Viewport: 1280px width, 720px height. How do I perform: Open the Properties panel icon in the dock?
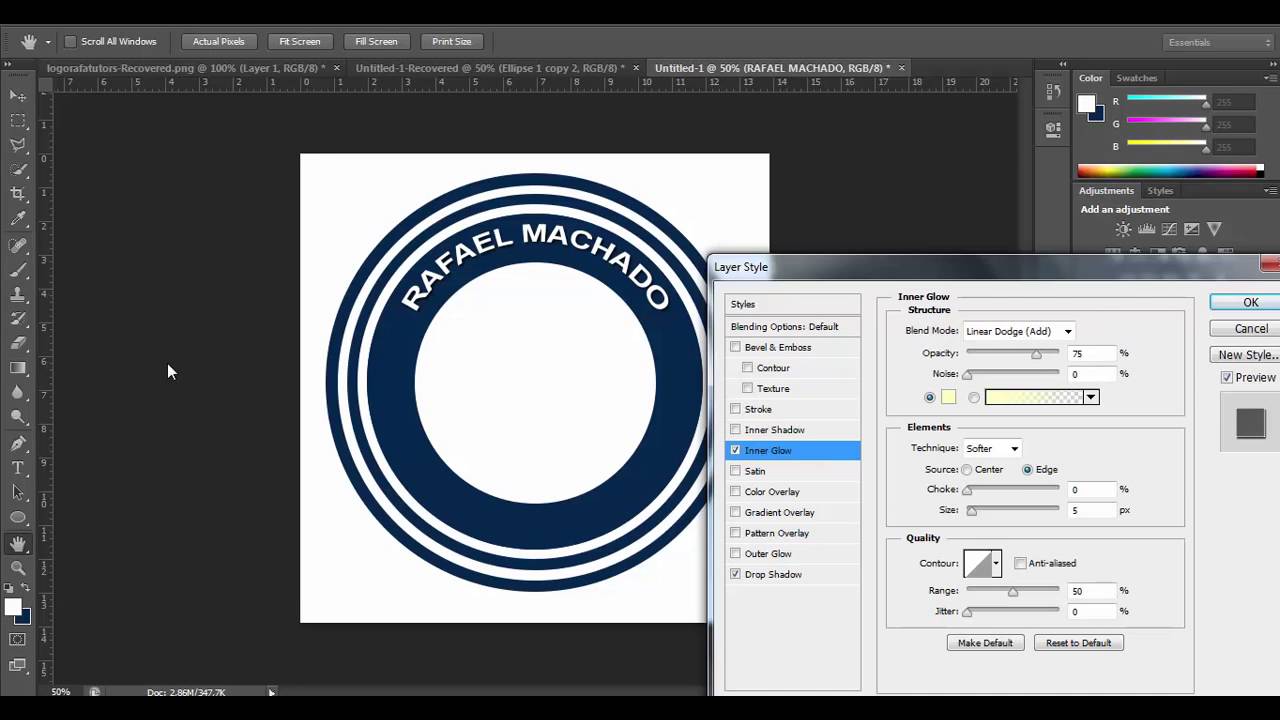(1053, 128)
